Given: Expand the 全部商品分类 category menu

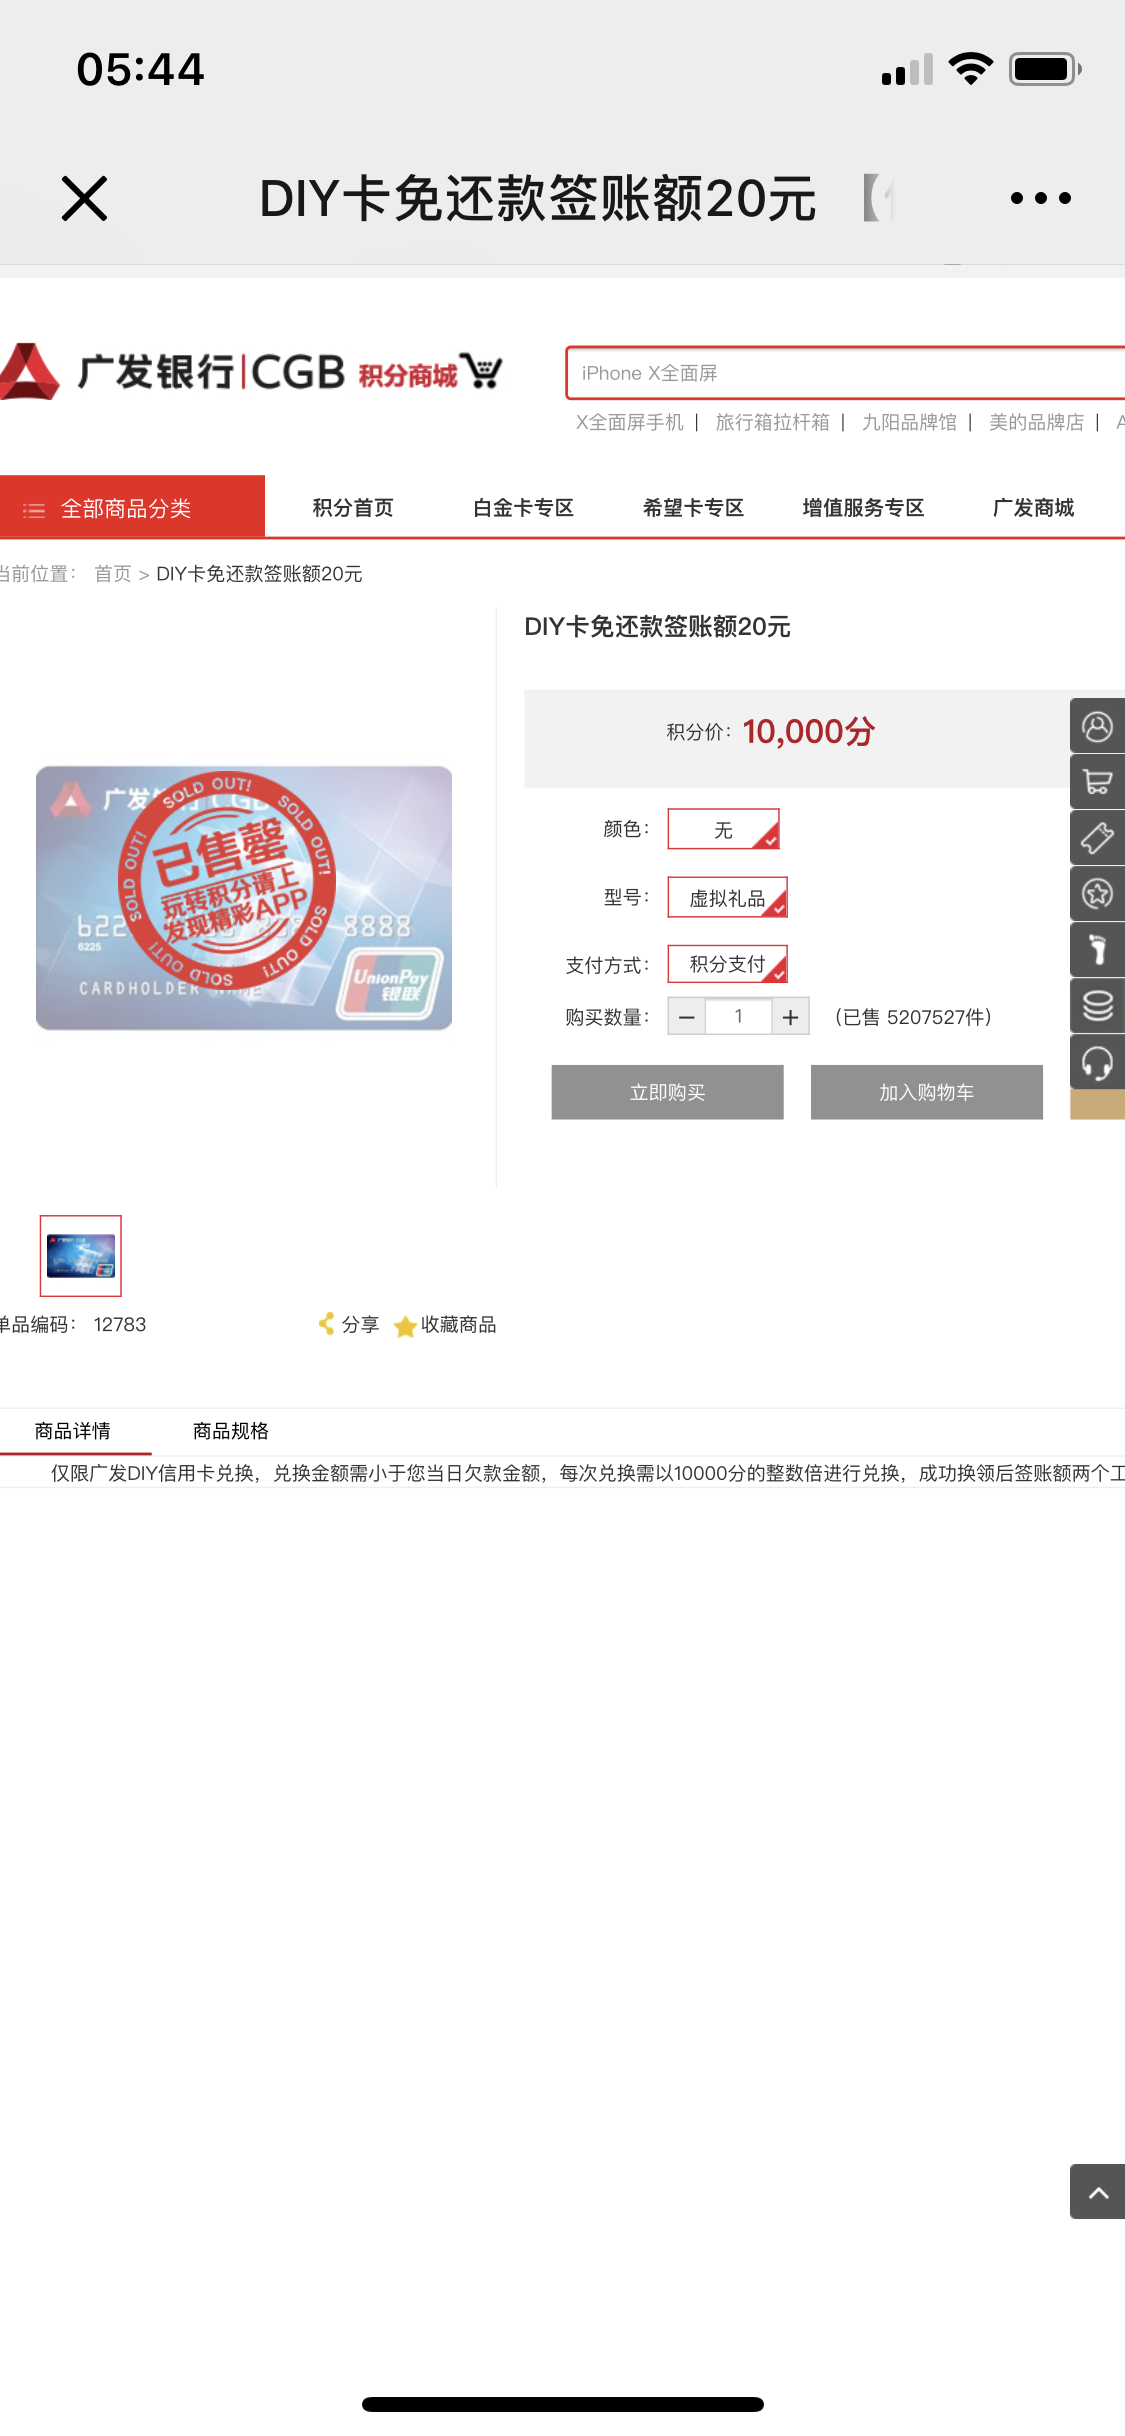Looking at the screenshot, I should pos(132,507).
